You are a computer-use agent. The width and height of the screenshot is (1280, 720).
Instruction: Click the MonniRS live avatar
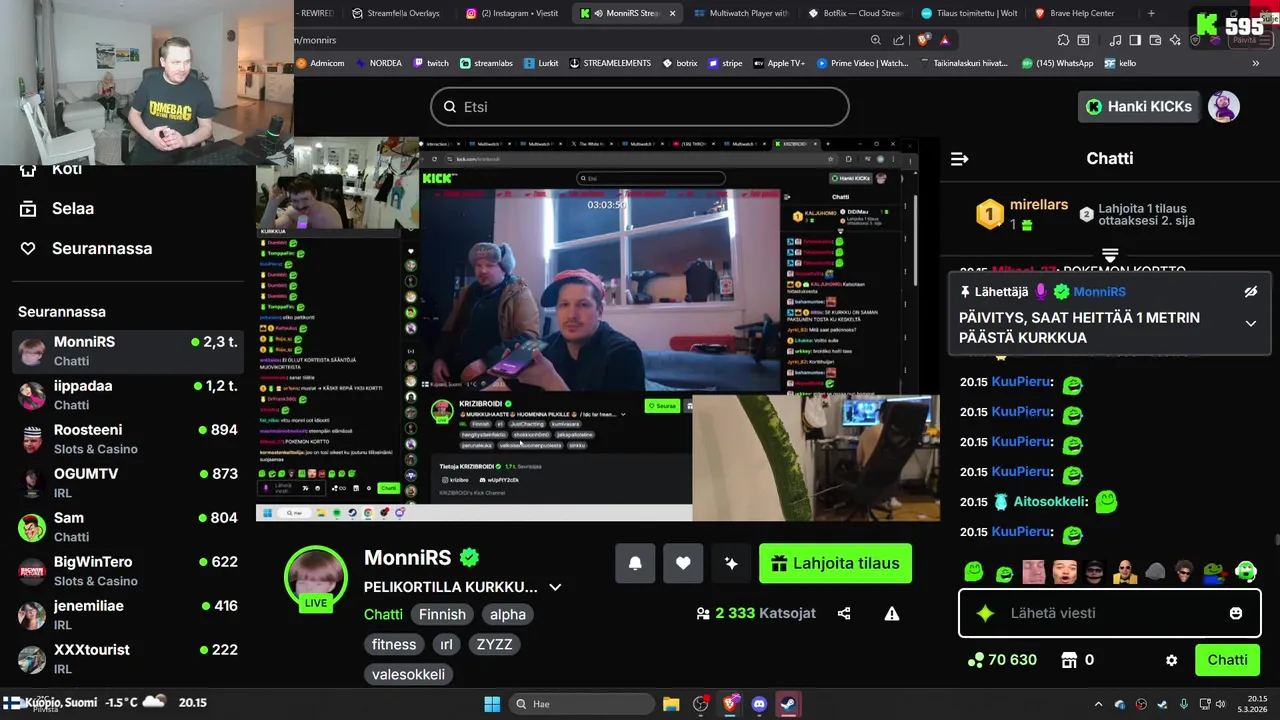(x=316, y=577)
